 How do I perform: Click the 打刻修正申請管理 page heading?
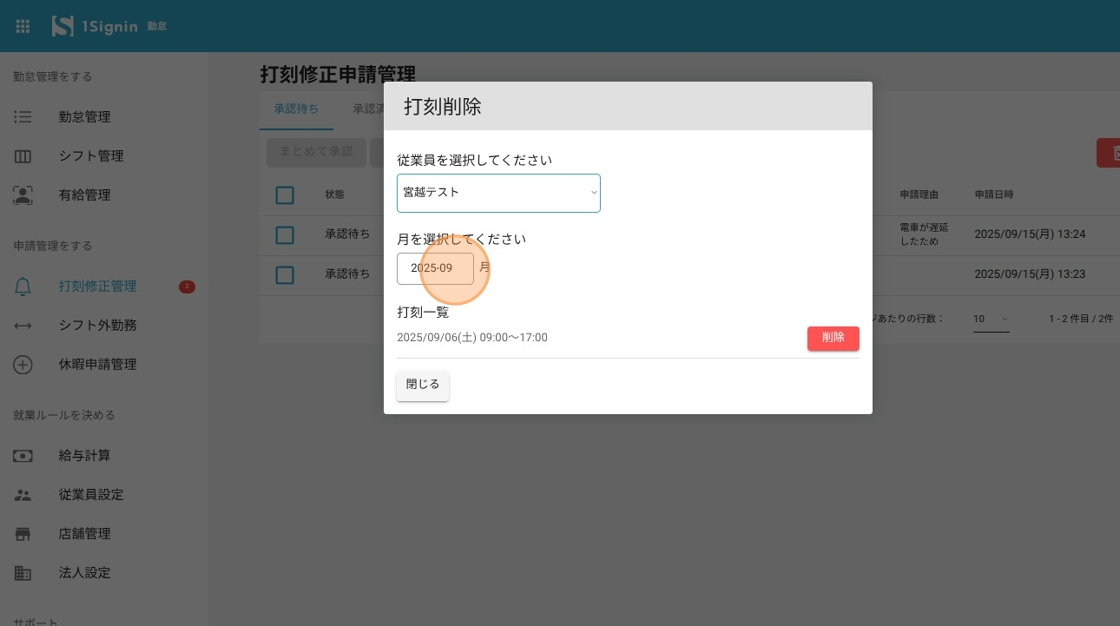coord(337,74)
